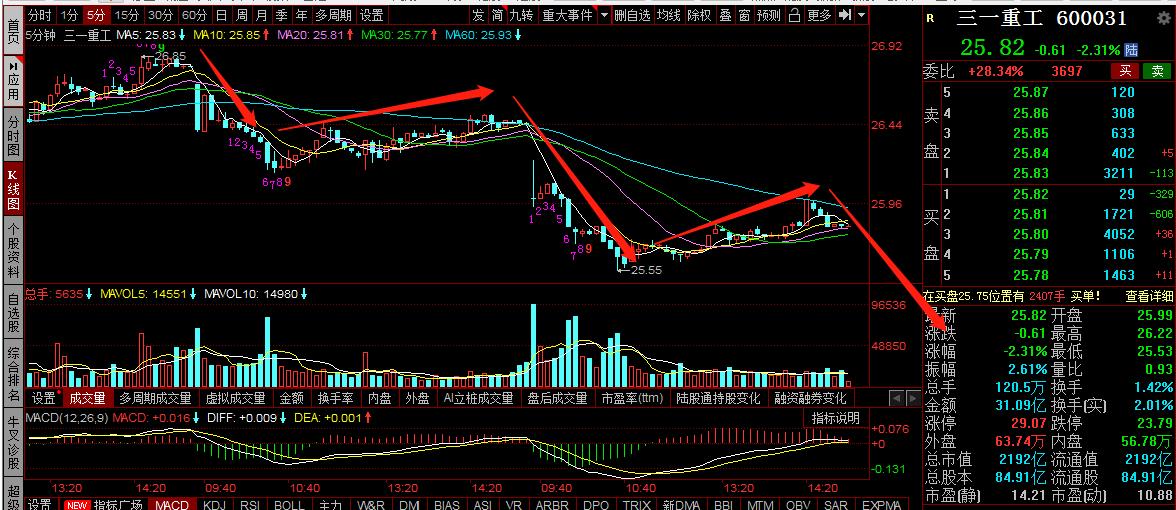1176x510 pixels.
Task: Open the 个股资料 sidebar panel
Action: [x=13, y=248]
